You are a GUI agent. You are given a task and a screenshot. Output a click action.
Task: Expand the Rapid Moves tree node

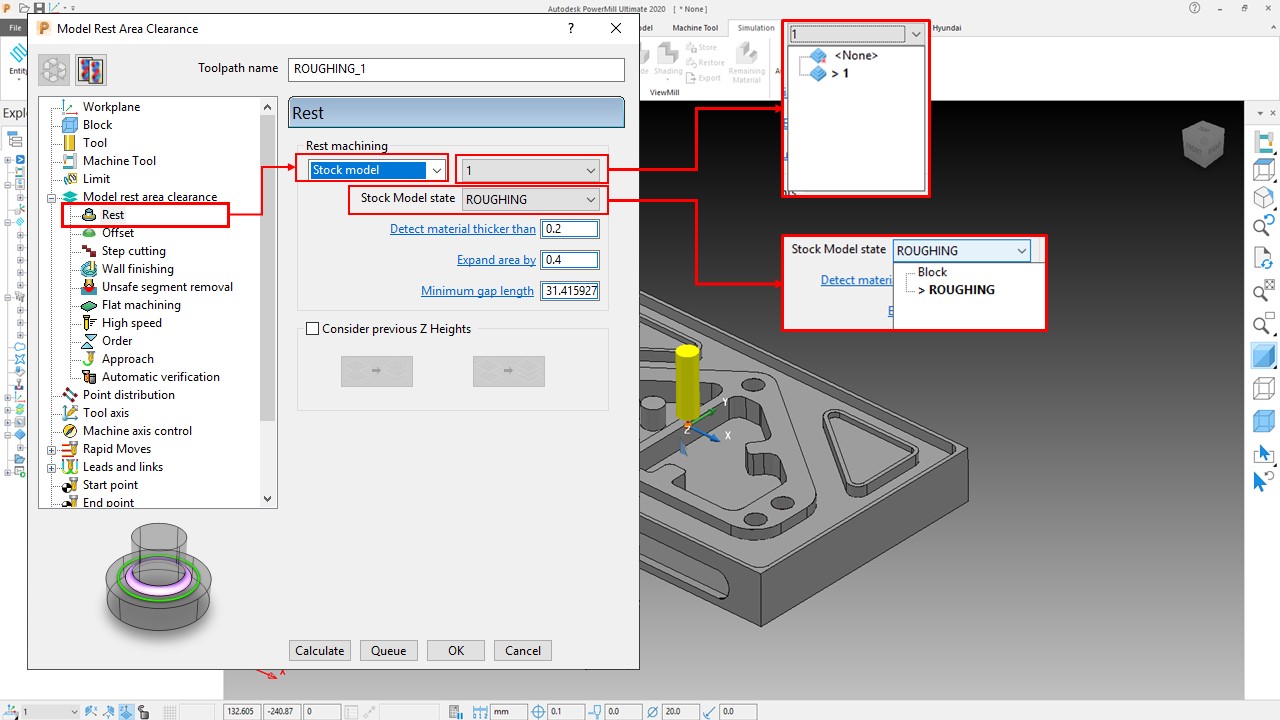point(51,448)
